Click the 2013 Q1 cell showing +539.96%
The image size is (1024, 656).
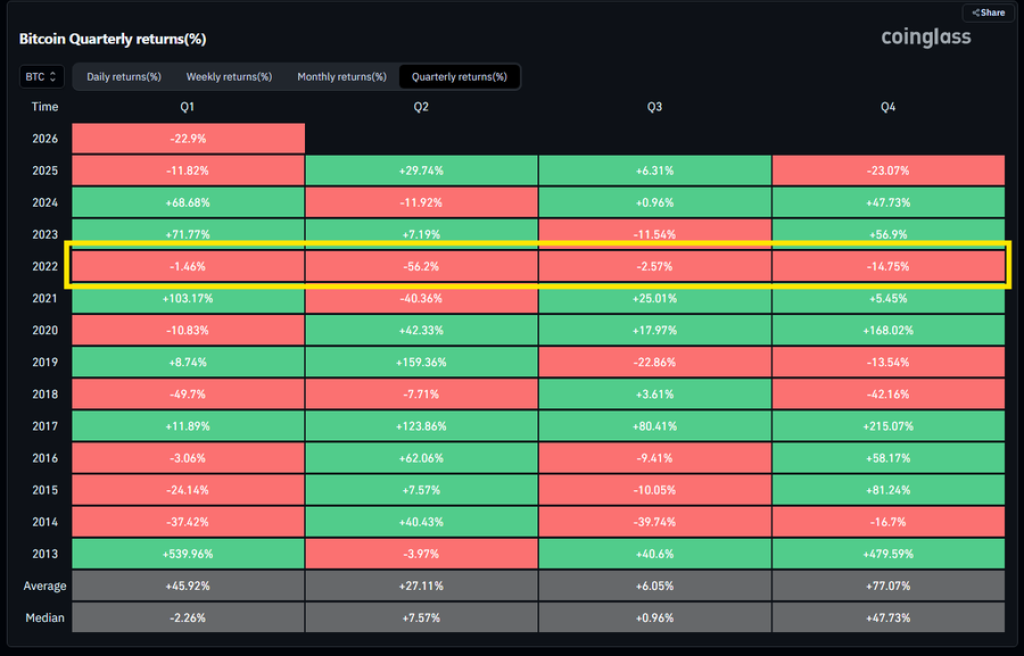tap(187, 554)
